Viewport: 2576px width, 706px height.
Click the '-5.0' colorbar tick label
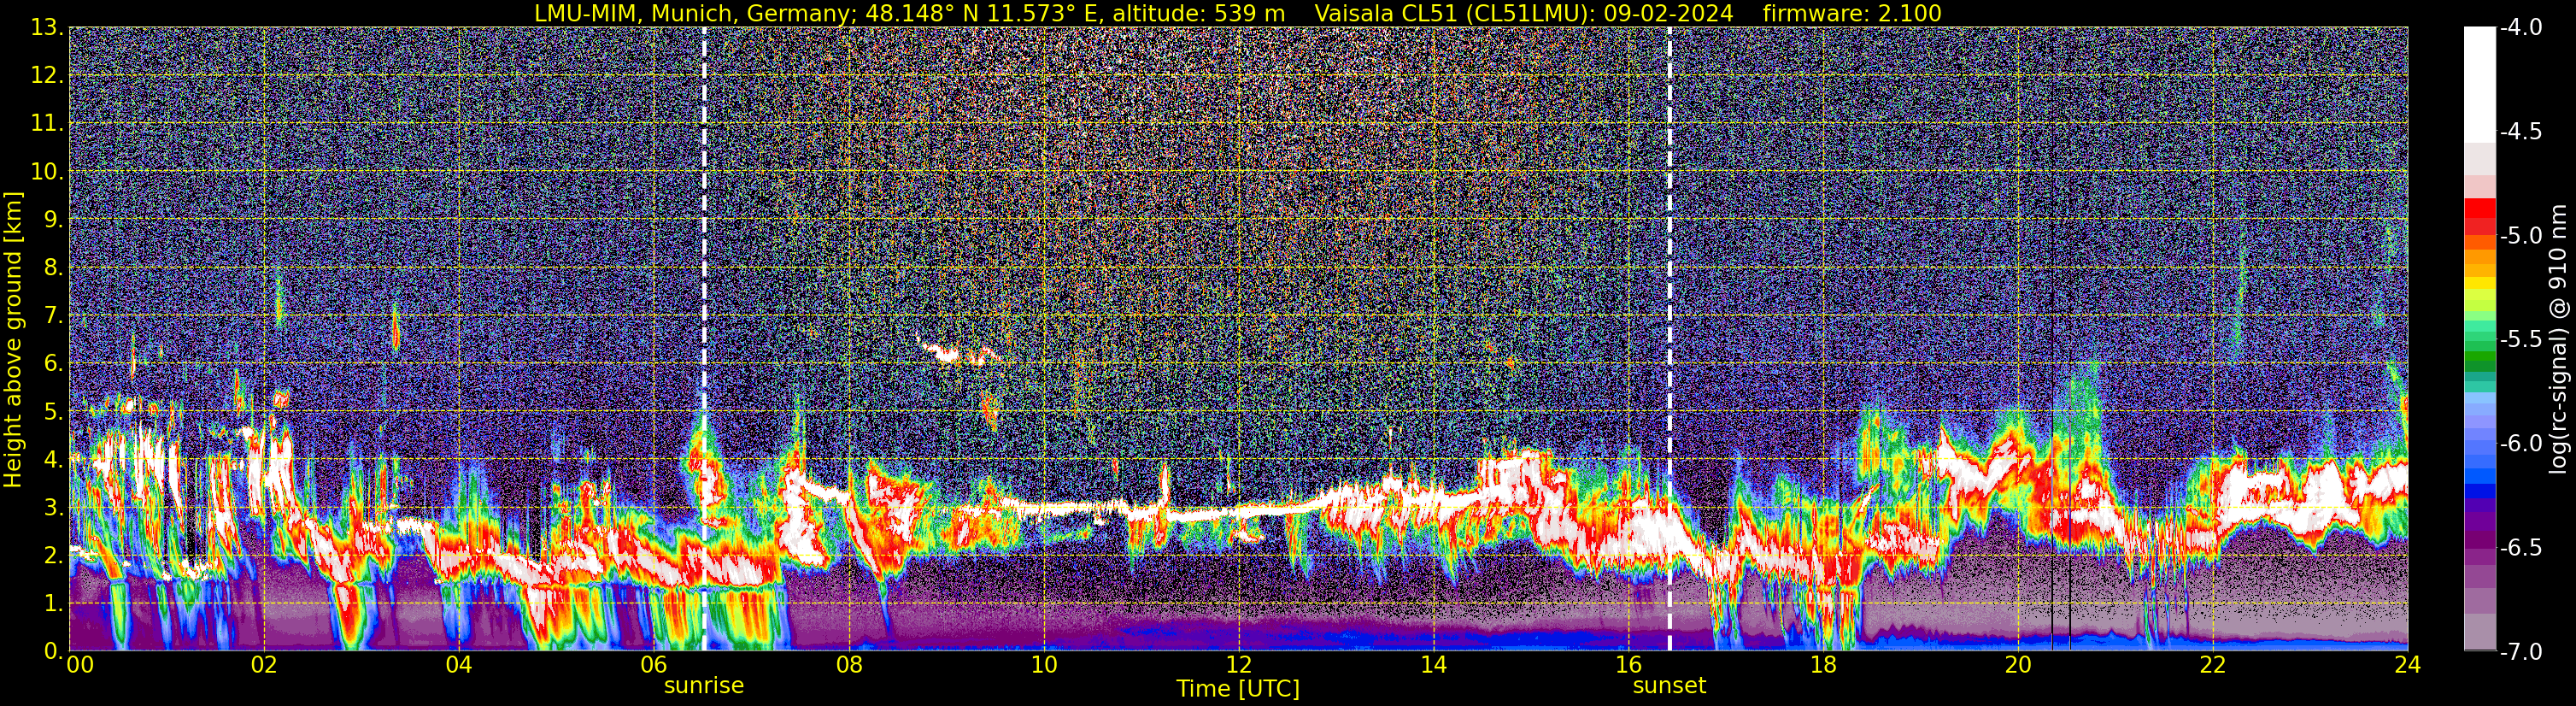[x=2520, y=236]
